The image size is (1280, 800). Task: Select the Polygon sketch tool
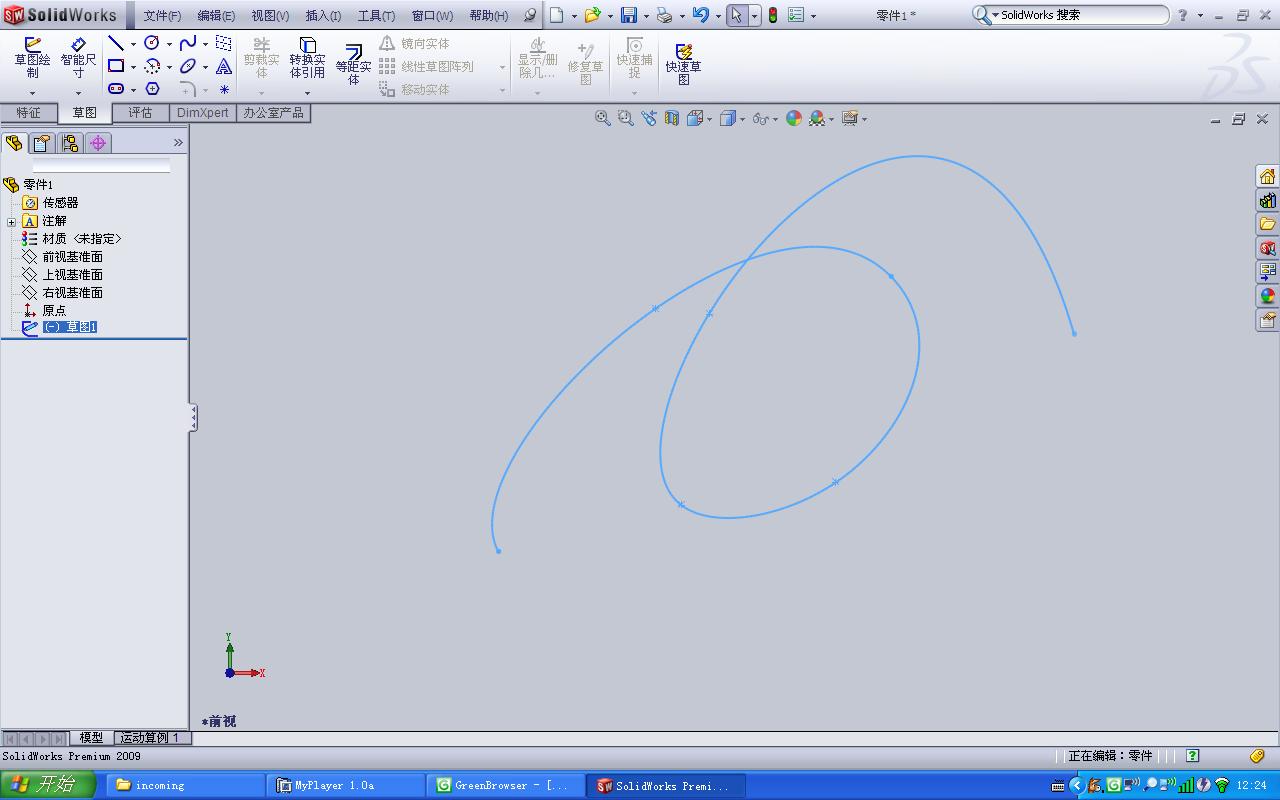click(x=152, y=89)
